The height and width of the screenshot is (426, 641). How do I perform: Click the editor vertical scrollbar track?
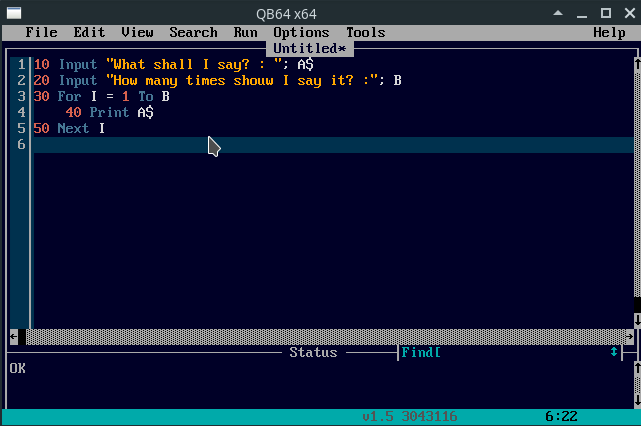click(637, 184)
